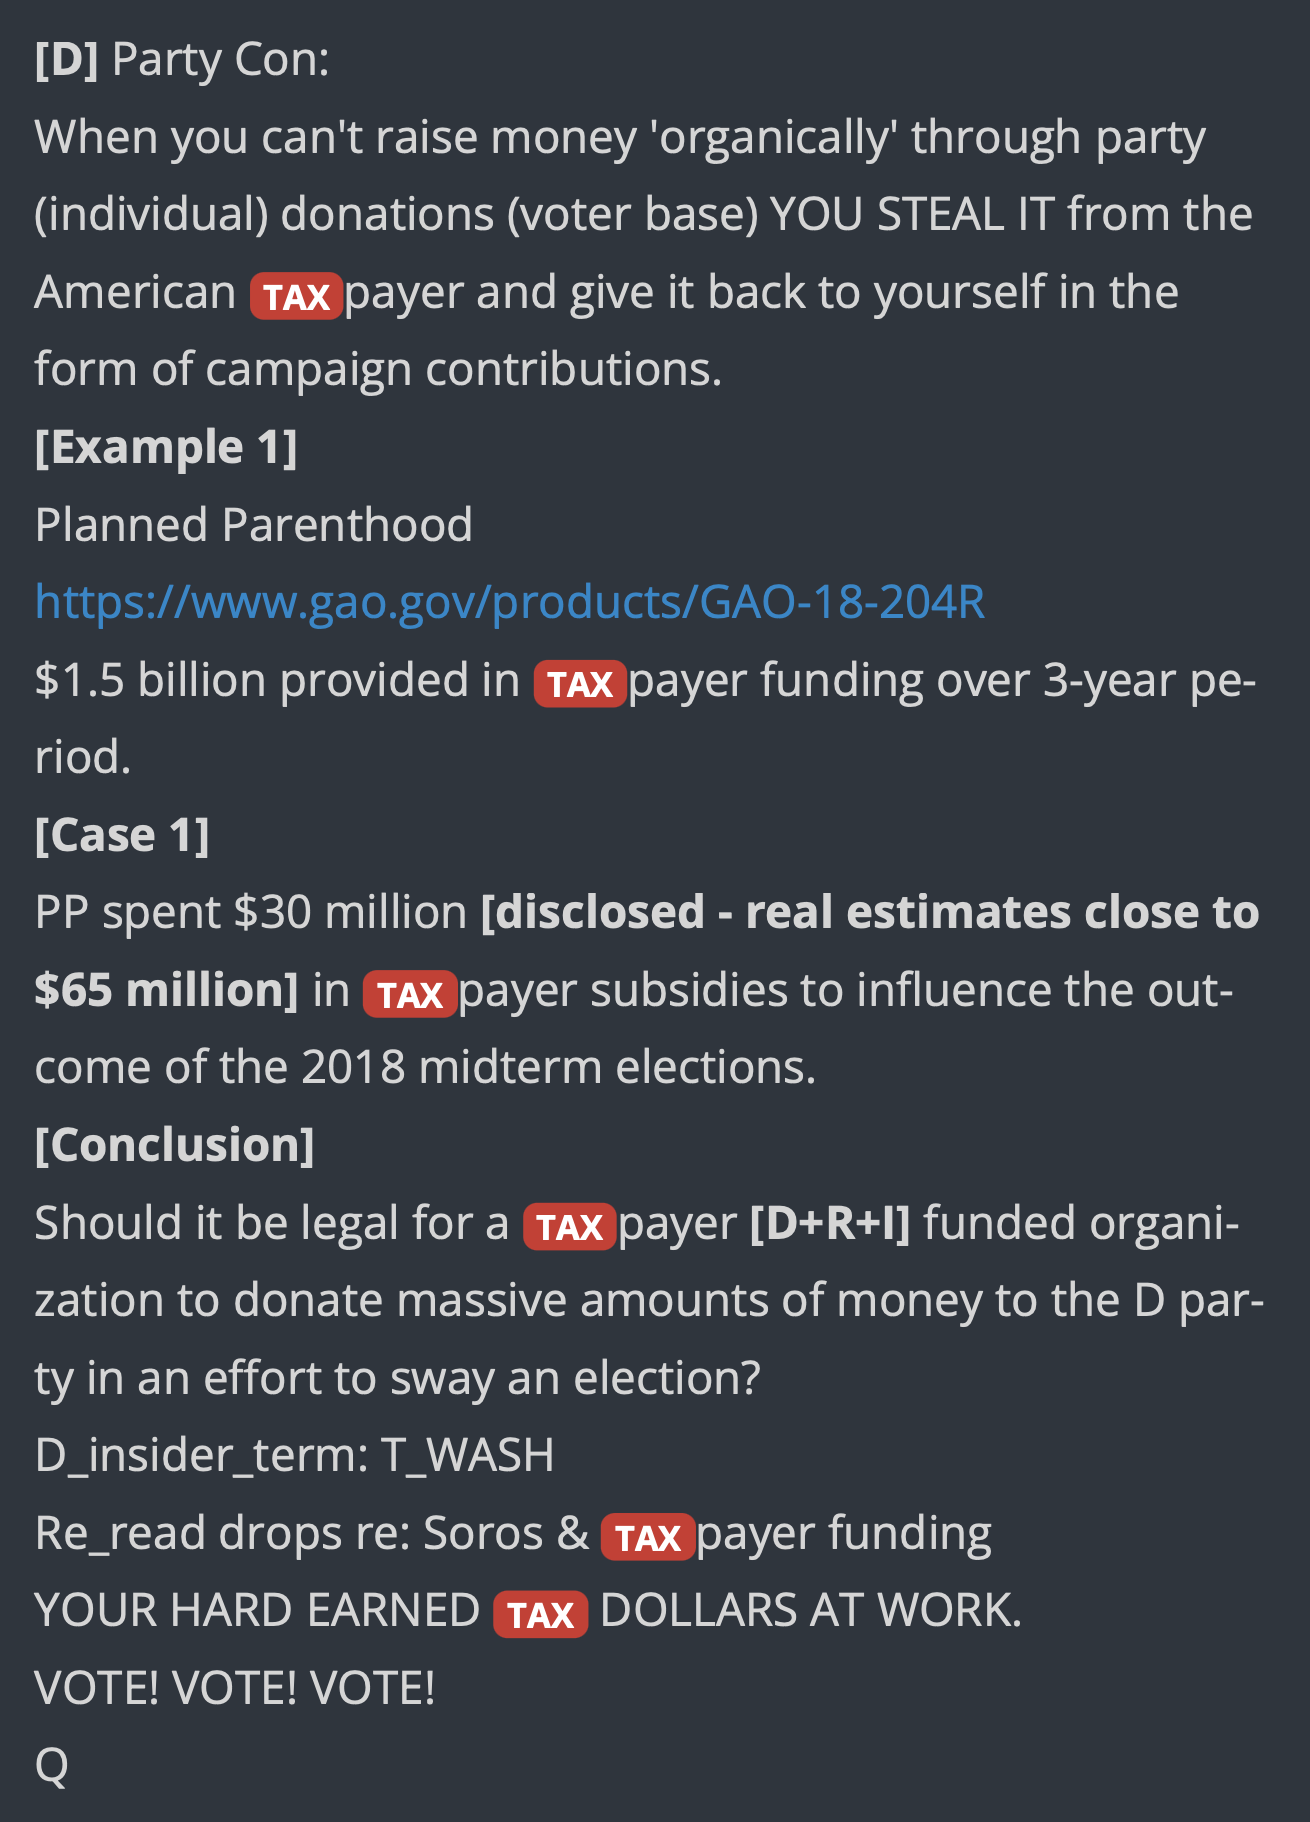Click the "Party Con:" title text
The image size is (1310, 1822).
pos(220,60)
